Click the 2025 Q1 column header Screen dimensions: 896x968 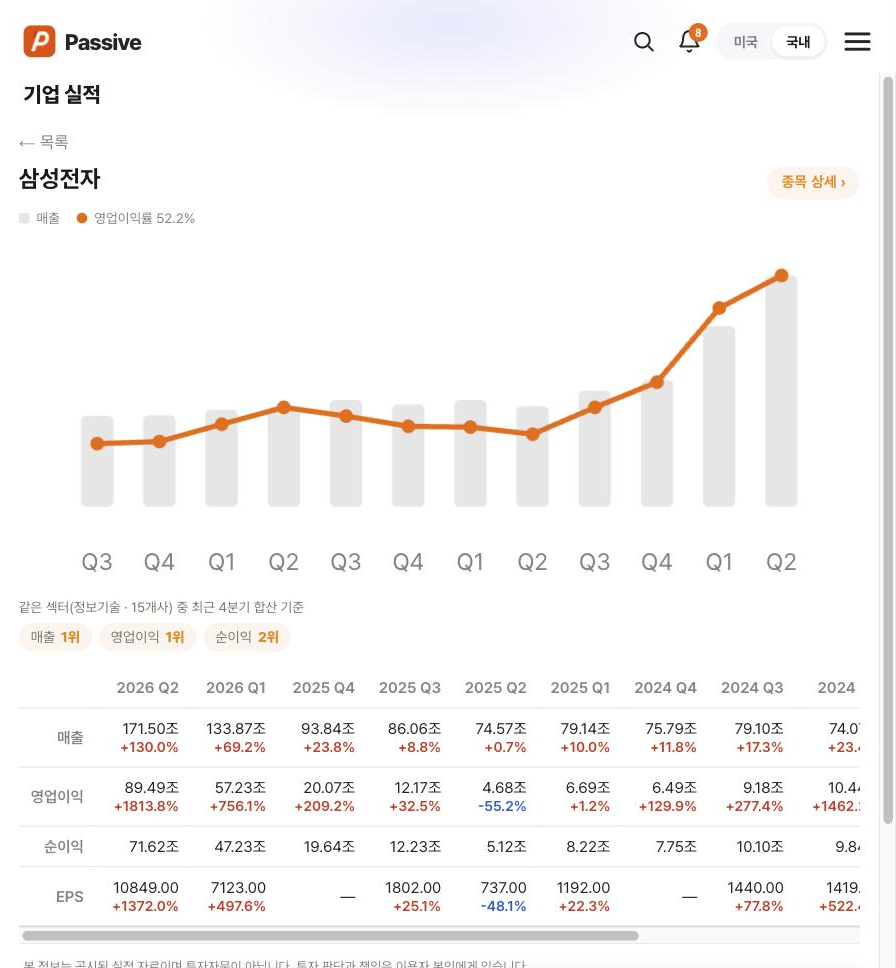[580, 688]
